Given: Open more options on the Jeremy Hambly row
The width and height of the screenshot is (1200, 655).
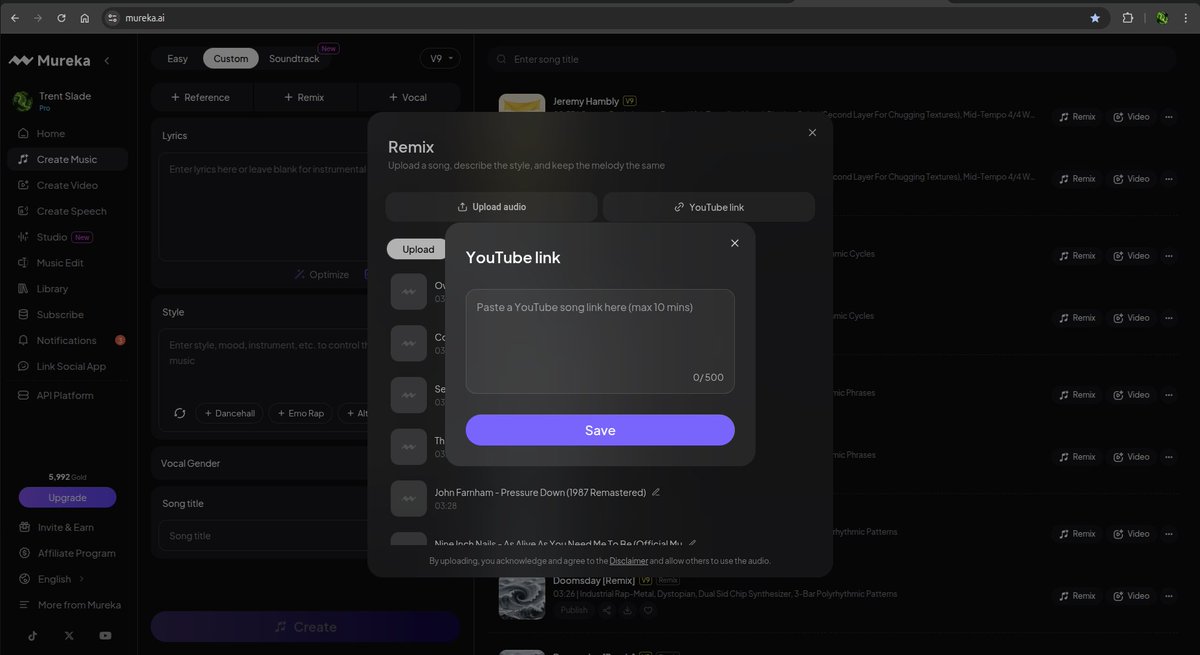Looking at the screenshot, I should point(1168,116).
